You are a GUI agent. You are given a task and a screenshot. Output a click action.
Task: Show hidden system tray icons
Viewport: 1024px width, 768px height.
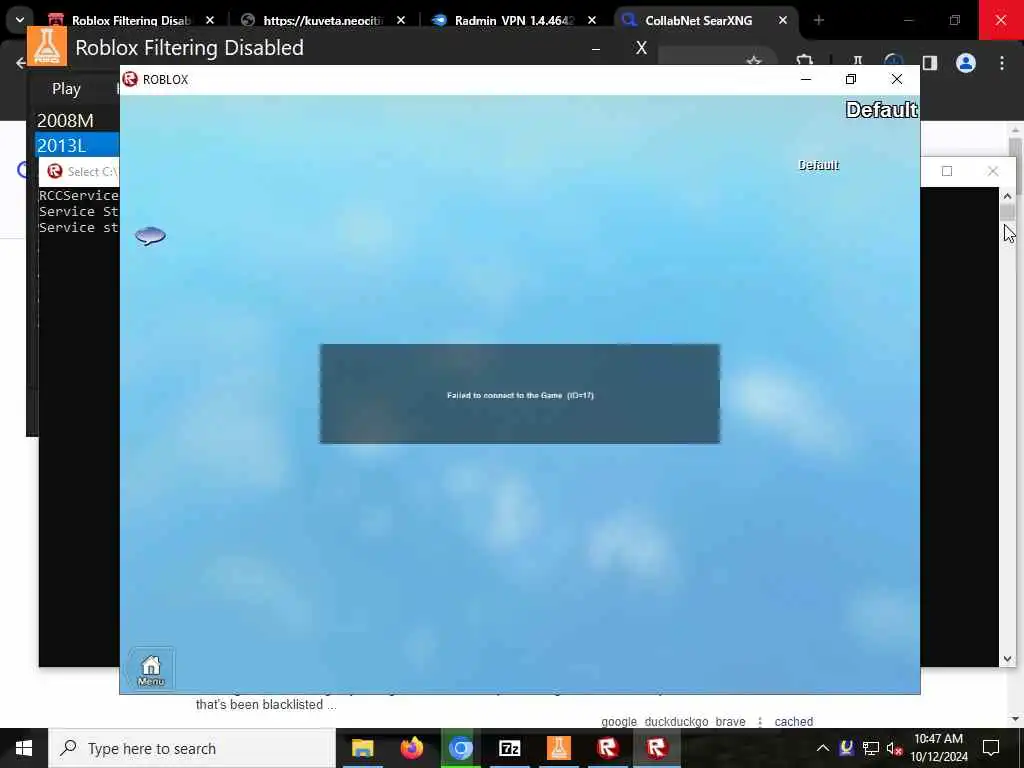823,748
